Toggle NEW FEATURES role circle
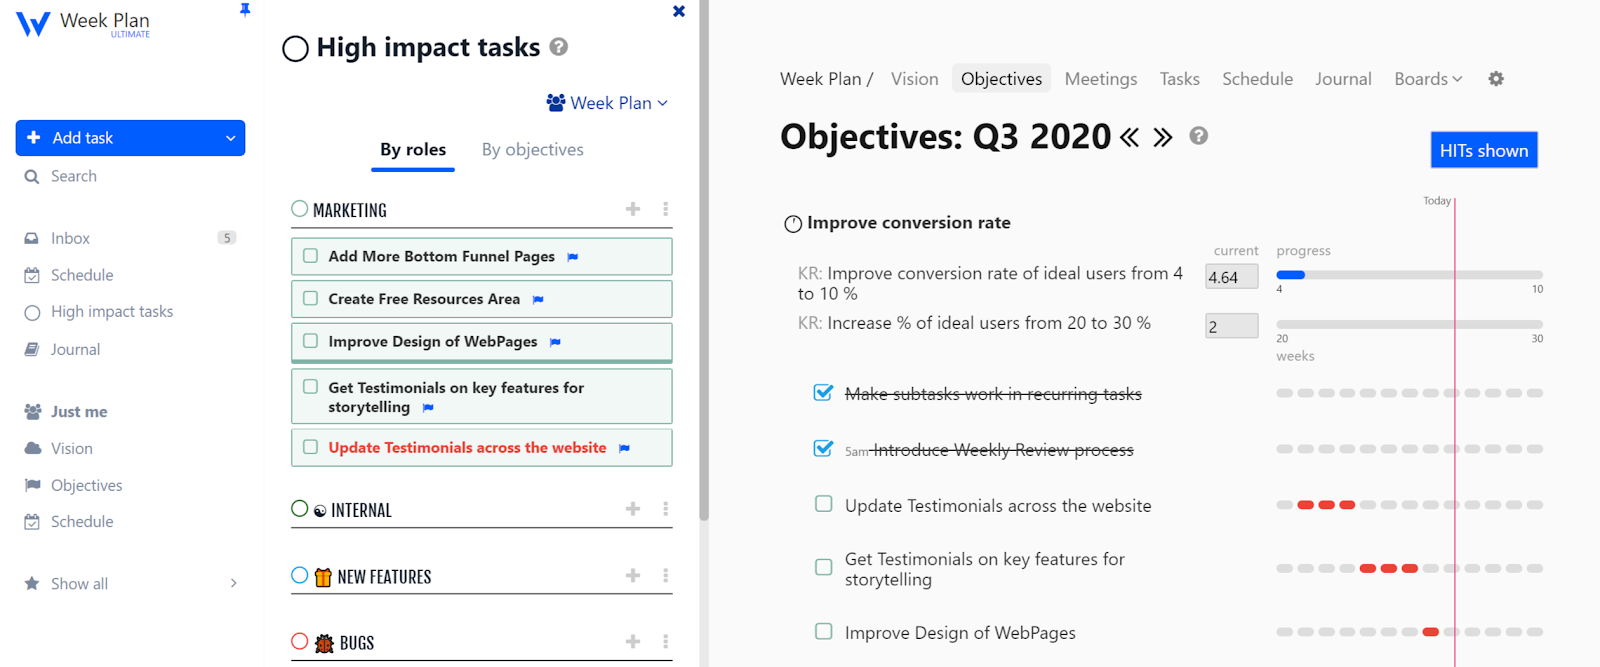The height and width of the screenshot is (667, 1600). pos(299,575)
